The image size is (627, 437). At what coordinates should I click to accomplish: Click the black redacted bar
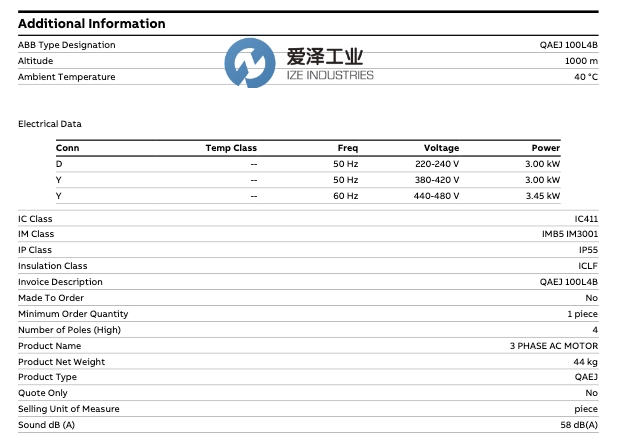[x=310, y=102]
